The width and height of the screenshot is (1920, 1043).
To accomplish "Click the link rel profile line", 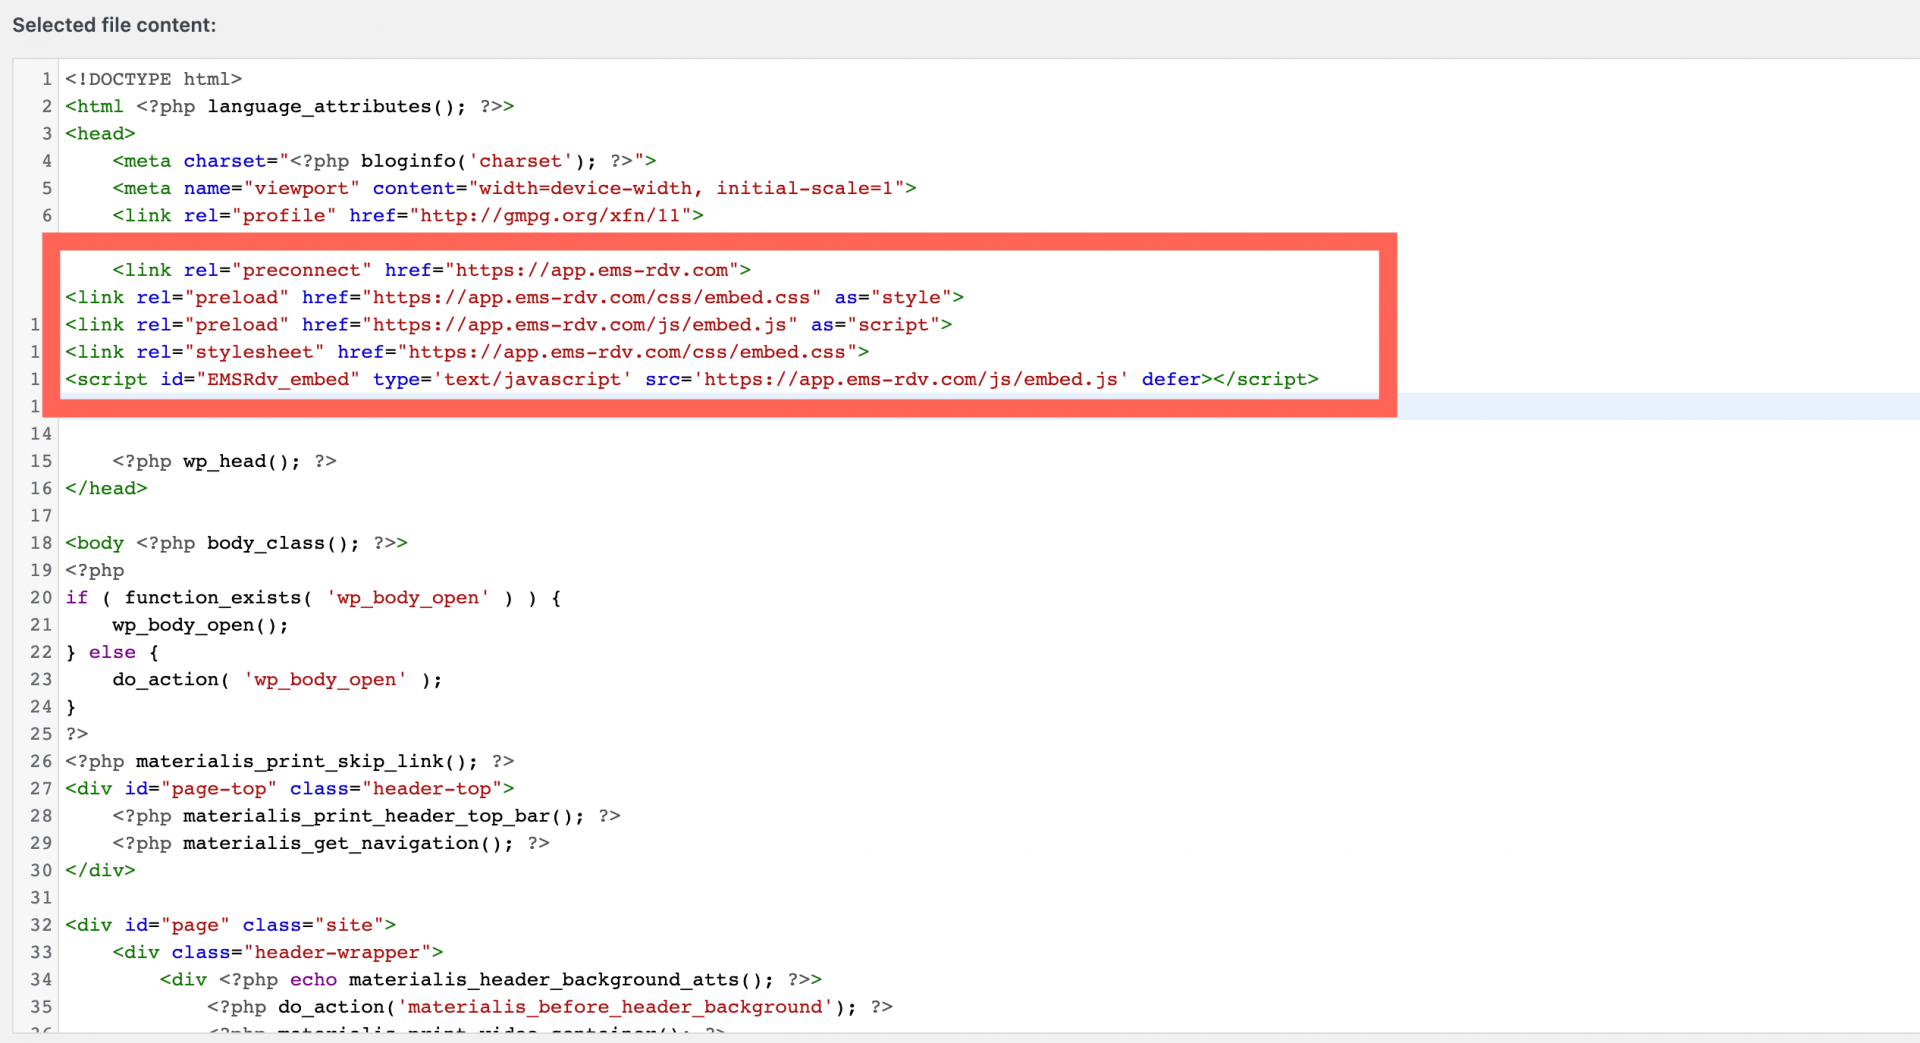I will [x=408, y=215].
